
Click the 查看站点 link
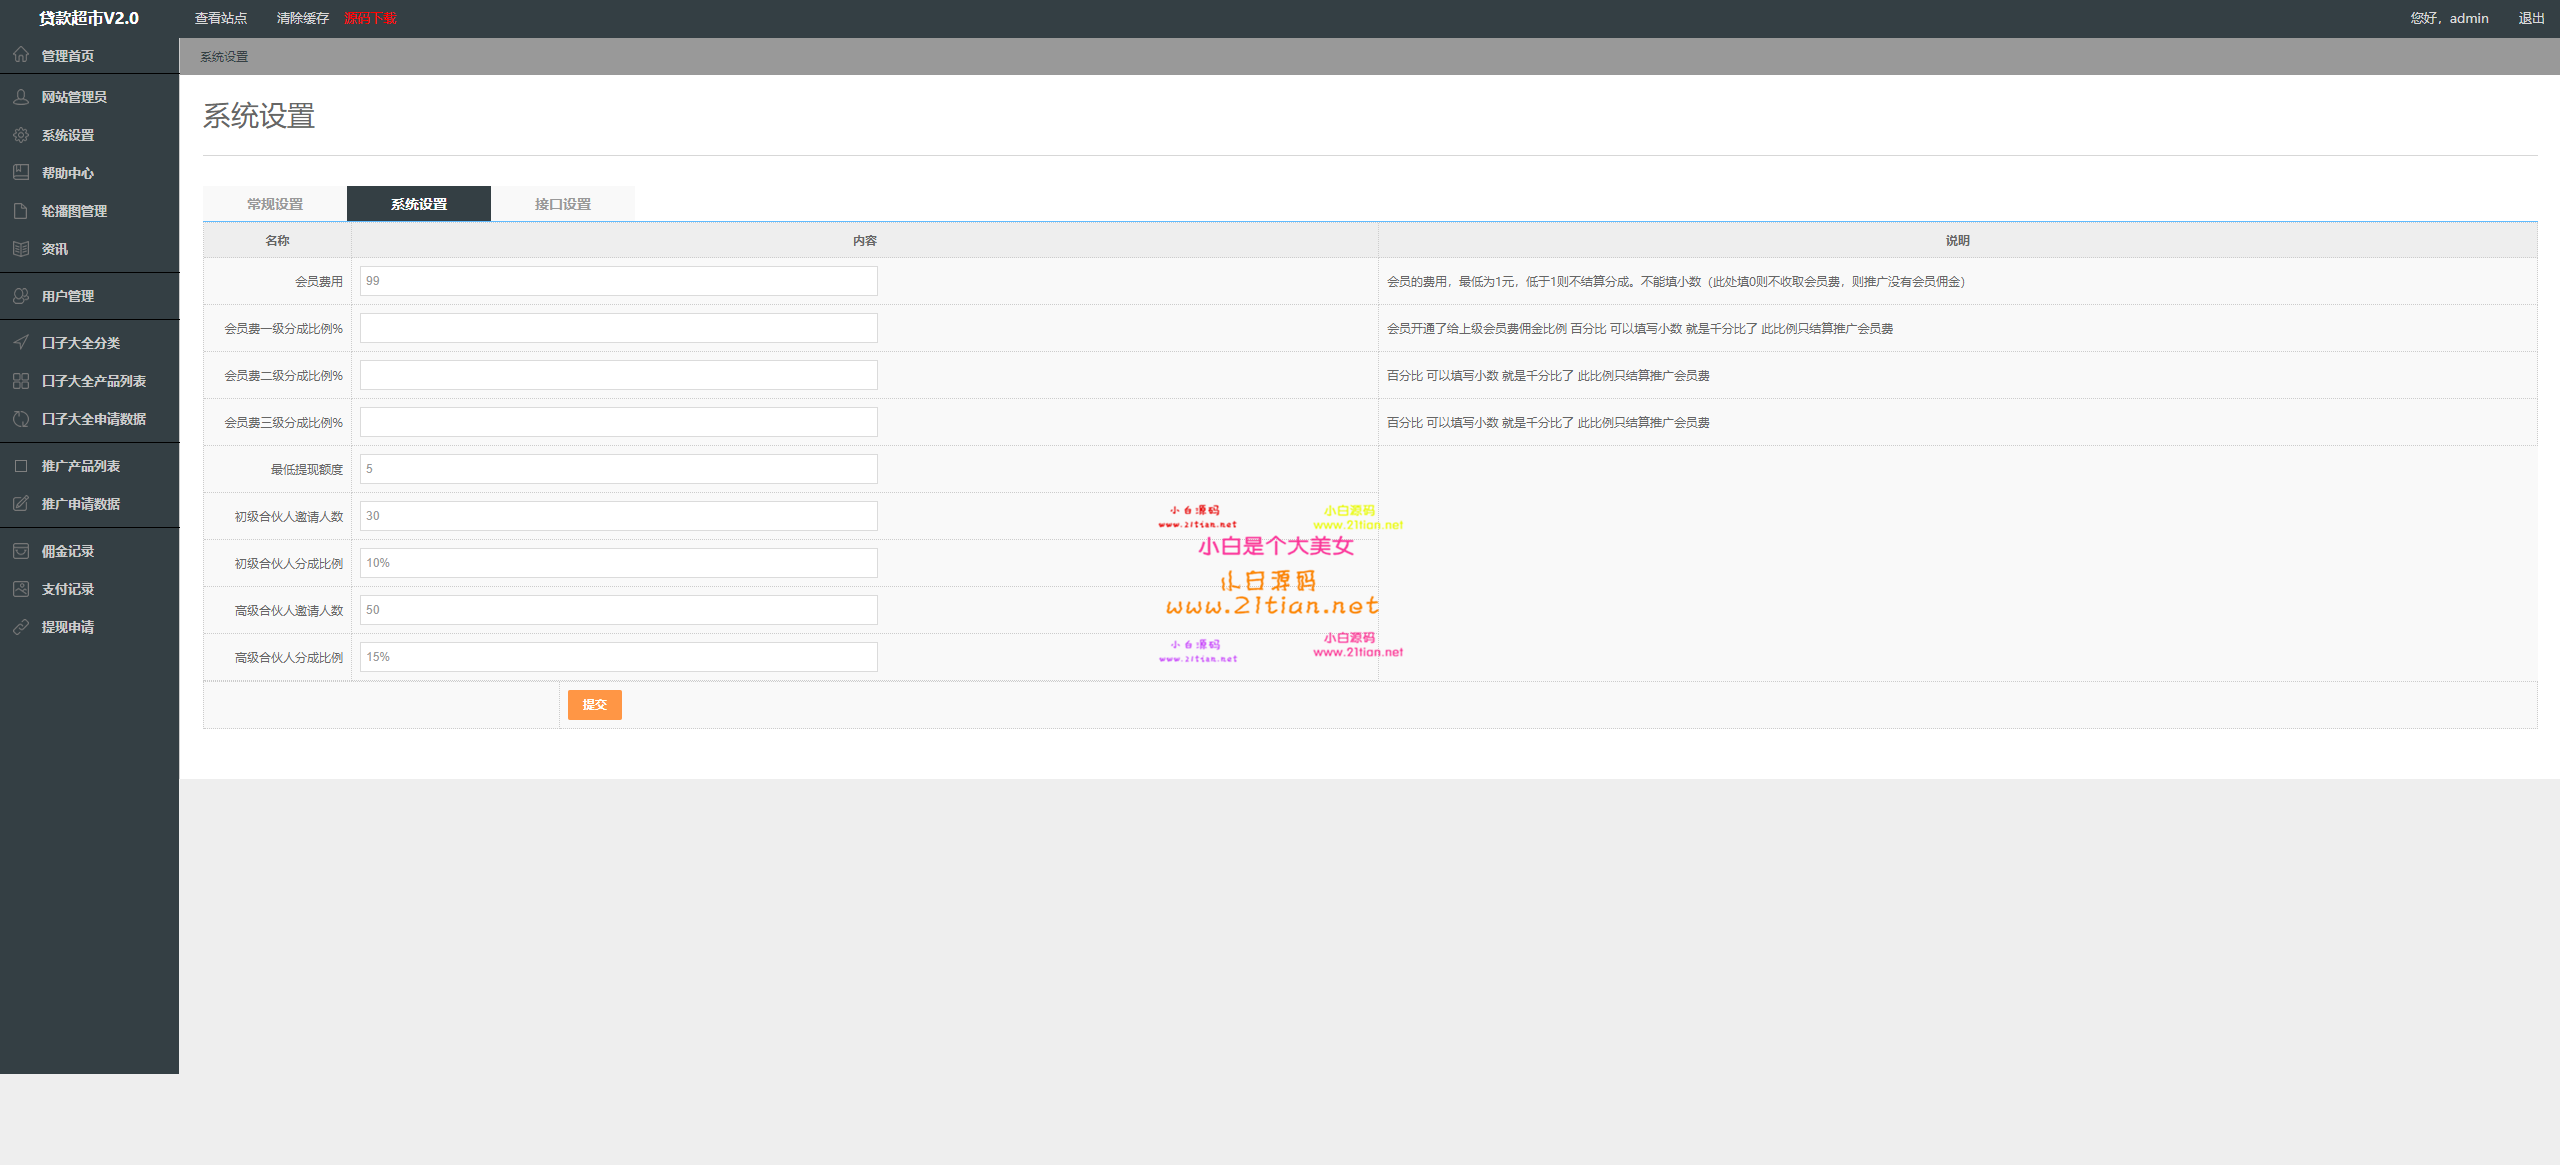click(x=220, y=18)
